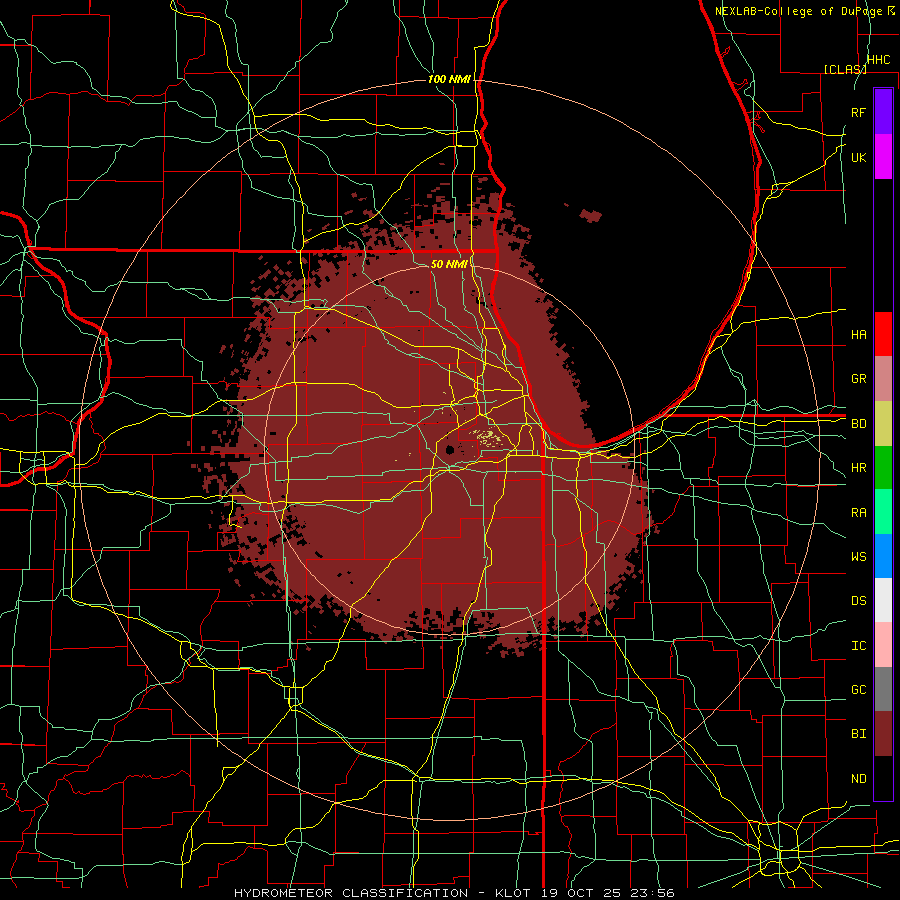
Task: Click the WS blue color swatch
Action: 883,556
